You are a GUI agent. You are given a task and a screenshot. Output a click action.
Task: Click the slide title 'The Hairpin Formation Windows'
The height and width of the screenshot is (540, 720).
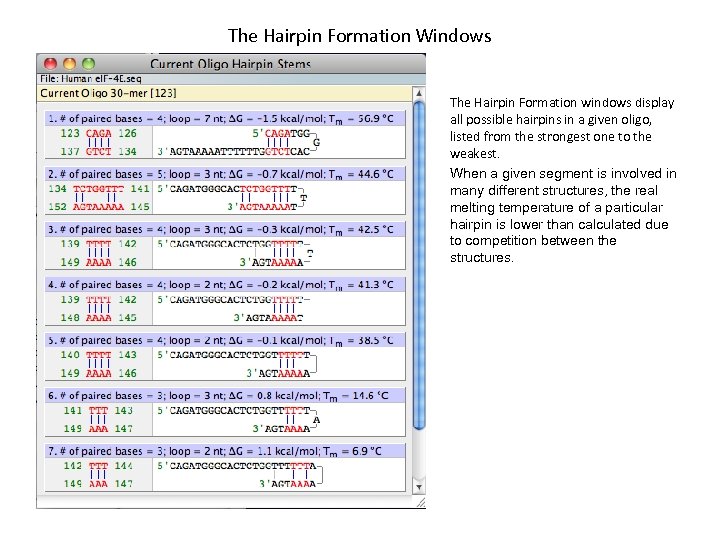pyautogui.click(x=360, y=36)
